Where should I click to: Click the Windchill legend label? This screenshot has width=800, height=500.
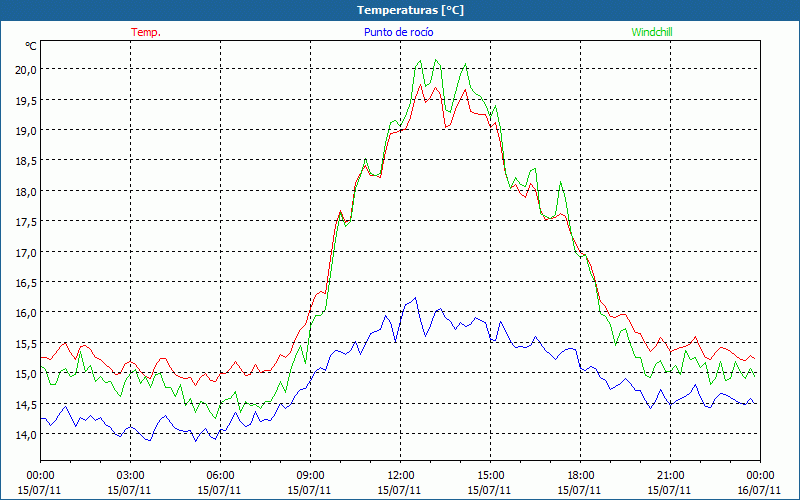click(x=652, y=32)
